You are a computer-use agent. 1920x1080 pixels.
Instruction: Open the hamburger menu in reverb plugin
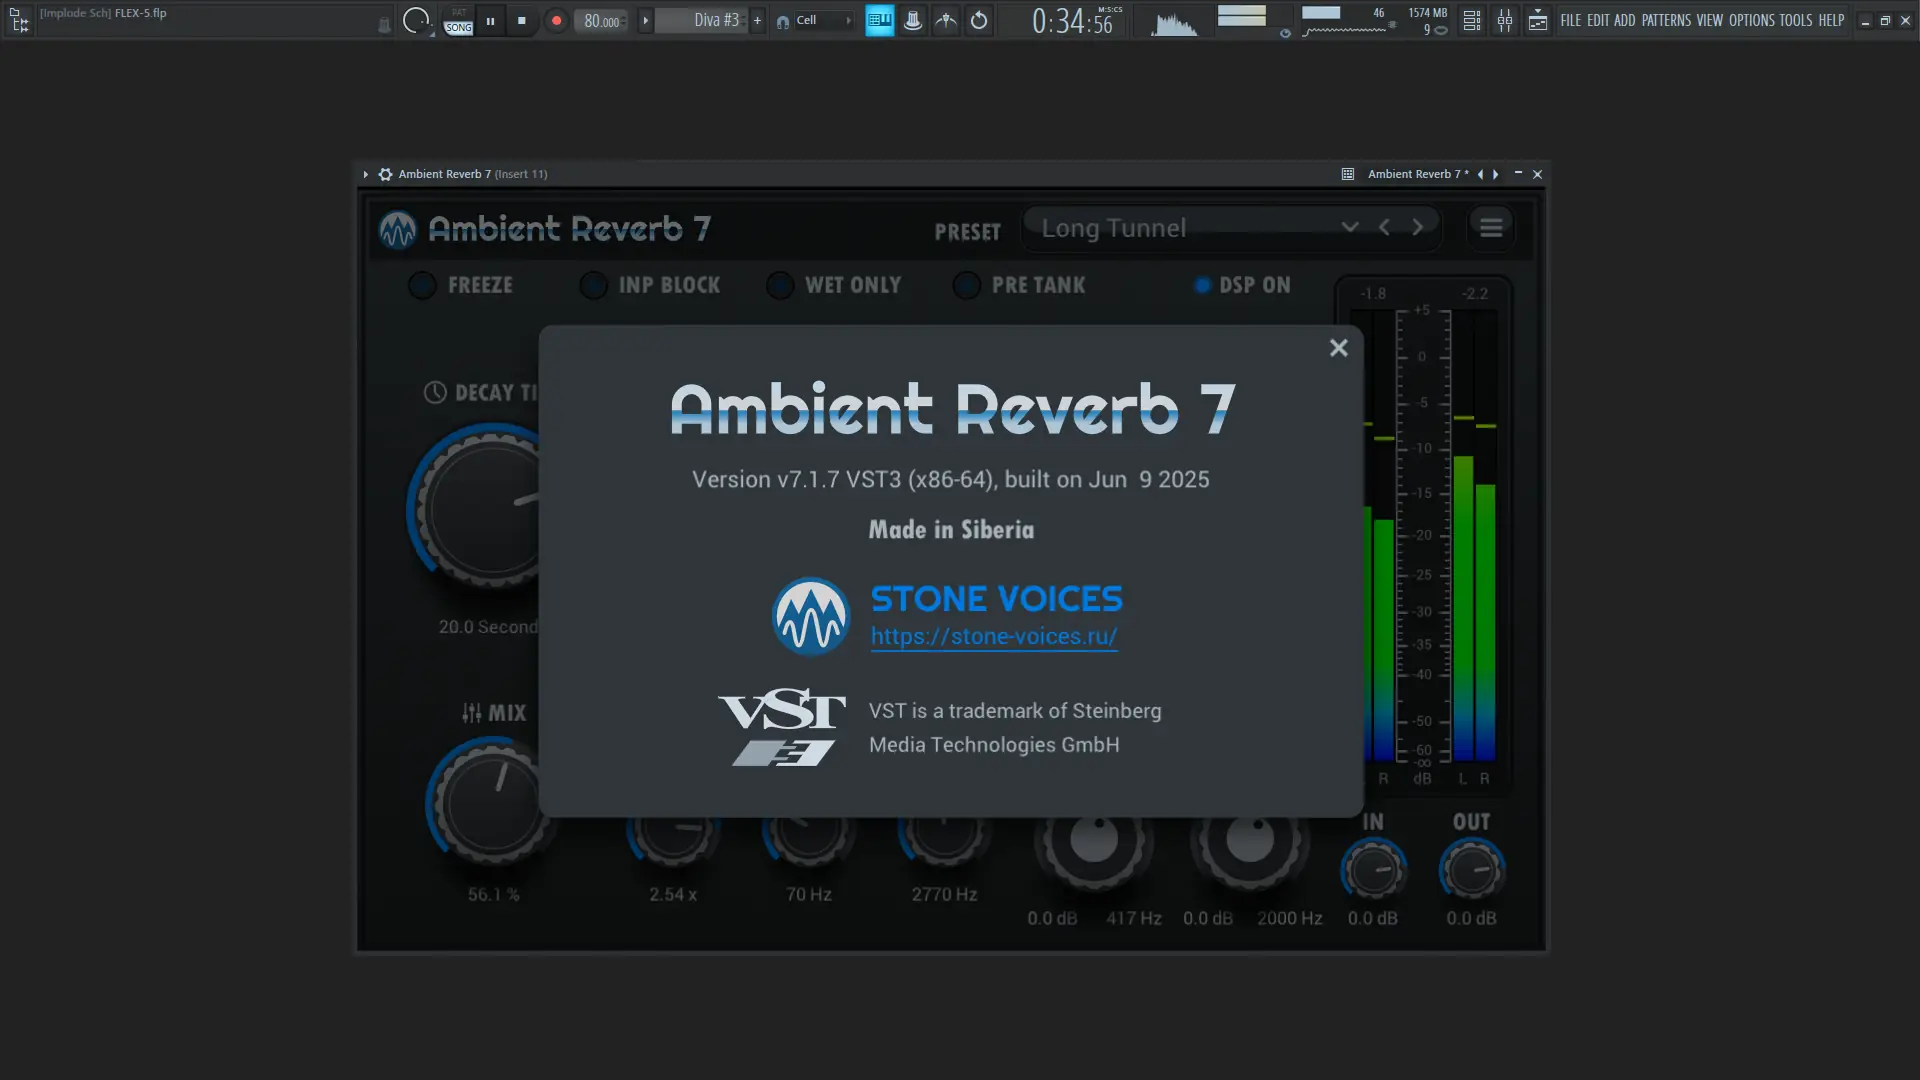click(1490, 228)
